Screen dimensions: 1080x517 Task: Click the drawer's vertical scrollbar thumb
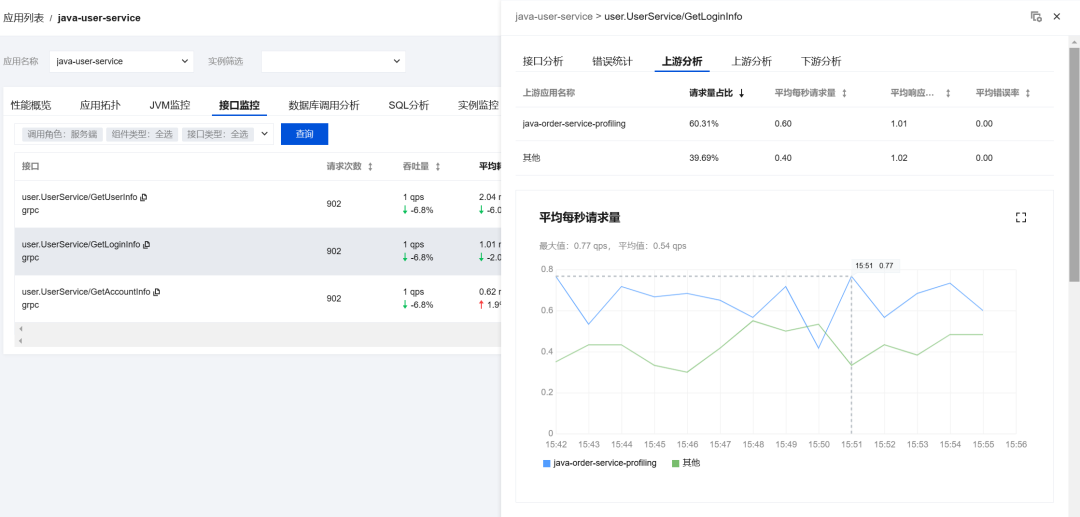click(x=1074, y=165)
